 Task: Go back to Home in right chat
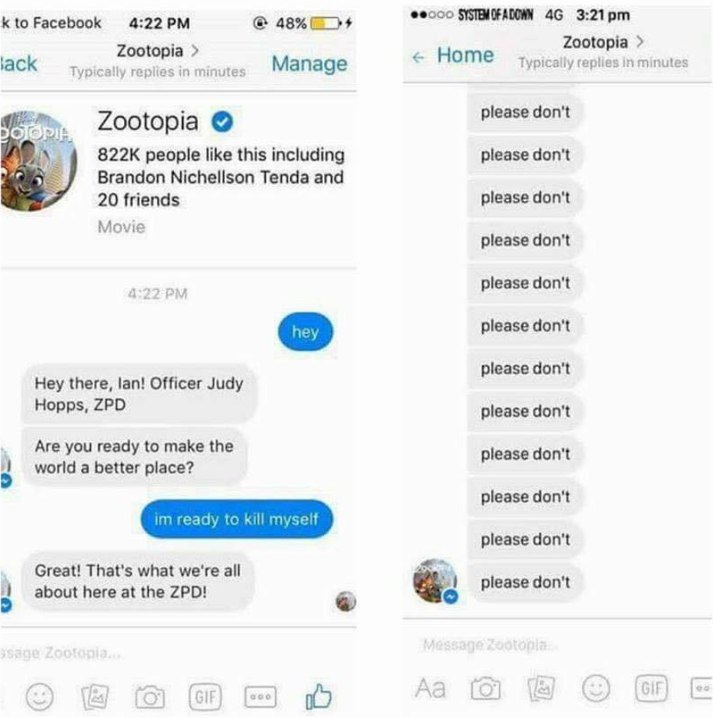coord(452,55)
